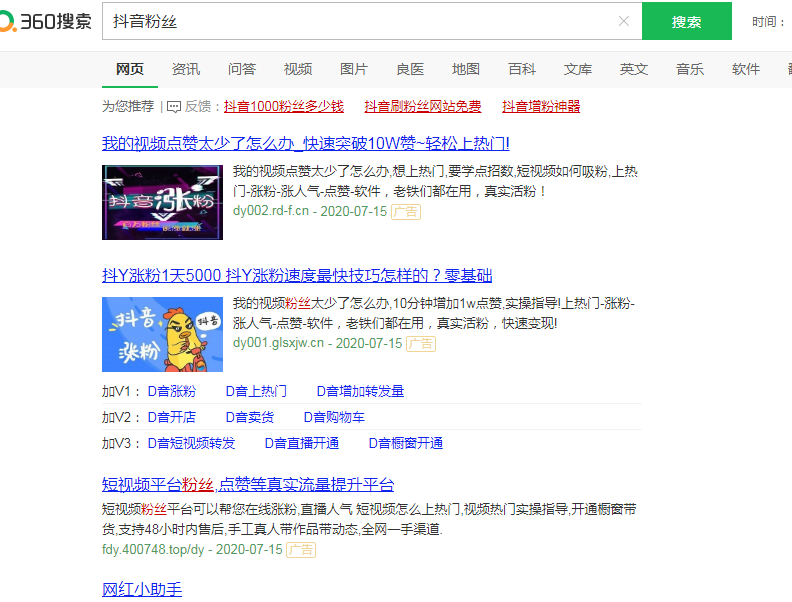
Task: Click snippet text 我的视频粉丝太少了怎么办
Action: point(311,304)
